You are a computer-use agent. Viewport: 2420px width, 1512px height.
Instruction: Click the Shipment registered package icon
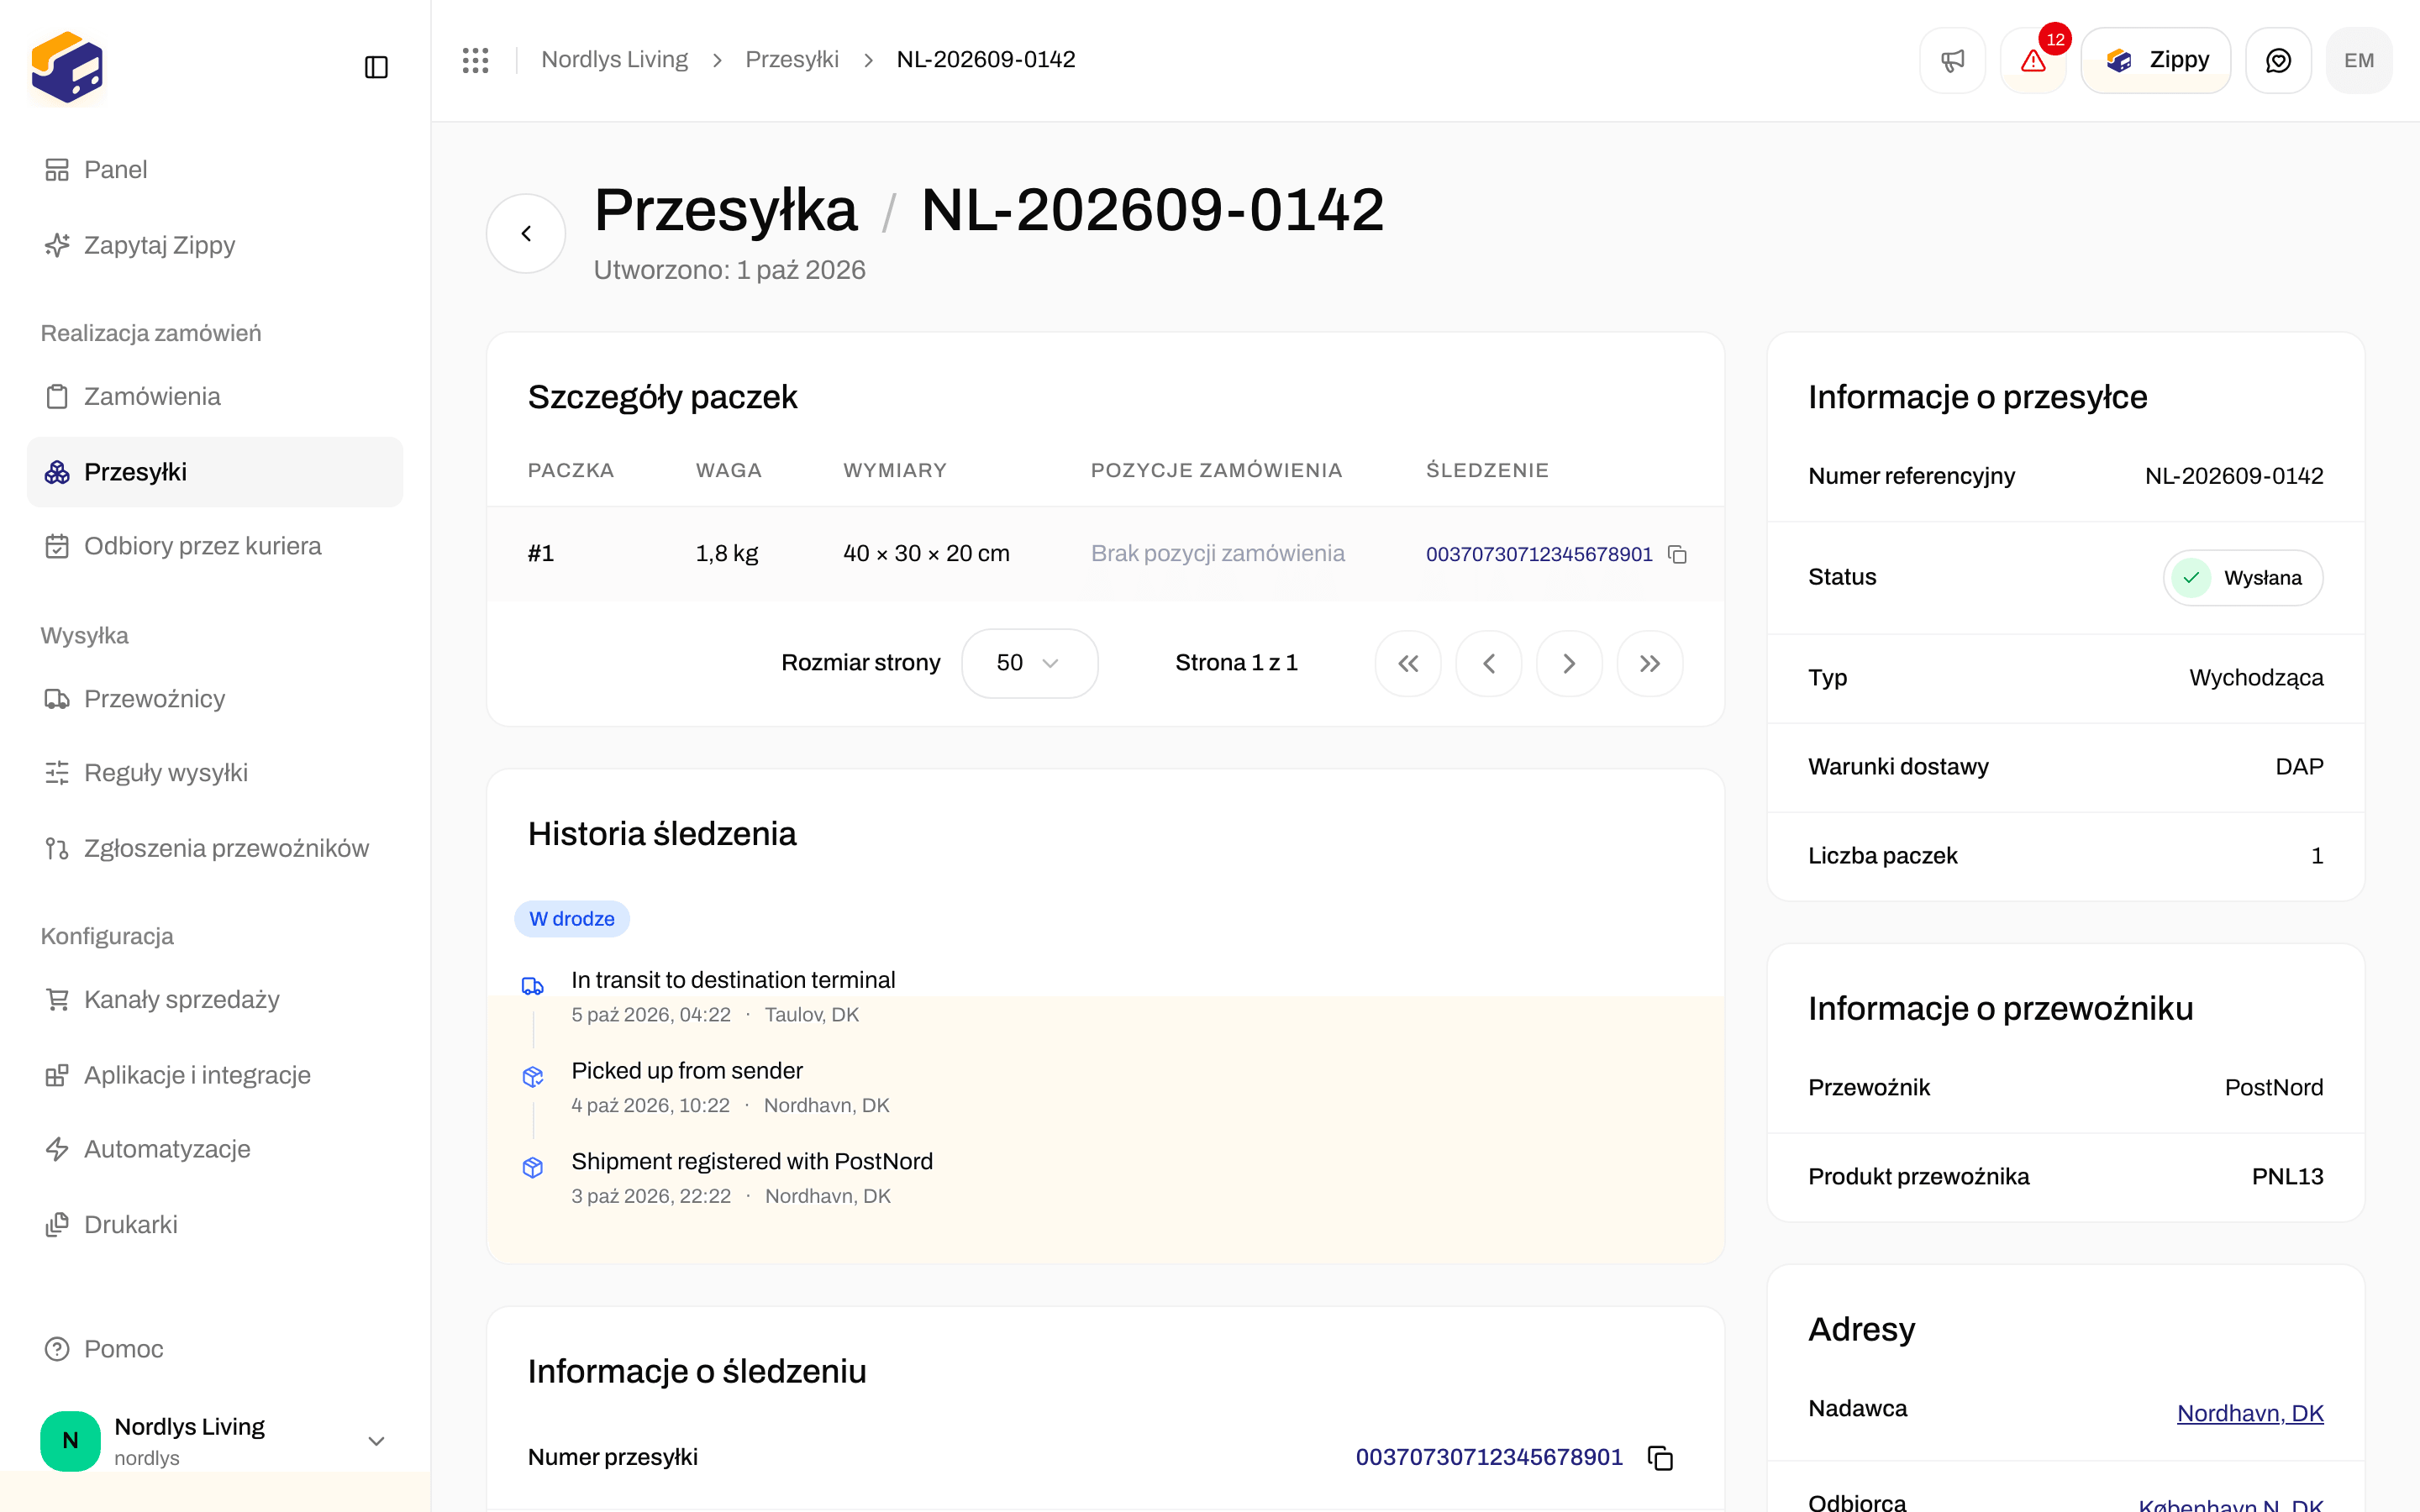533,1167
